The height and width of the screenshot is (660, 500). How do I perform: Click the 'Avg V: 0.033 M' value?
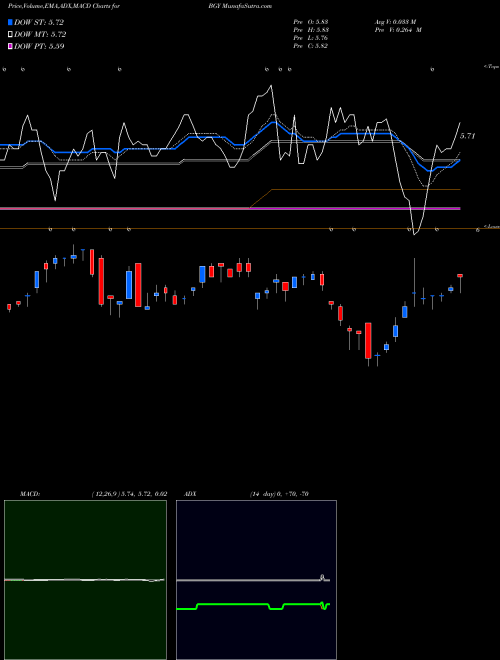(x=395, y=22)
